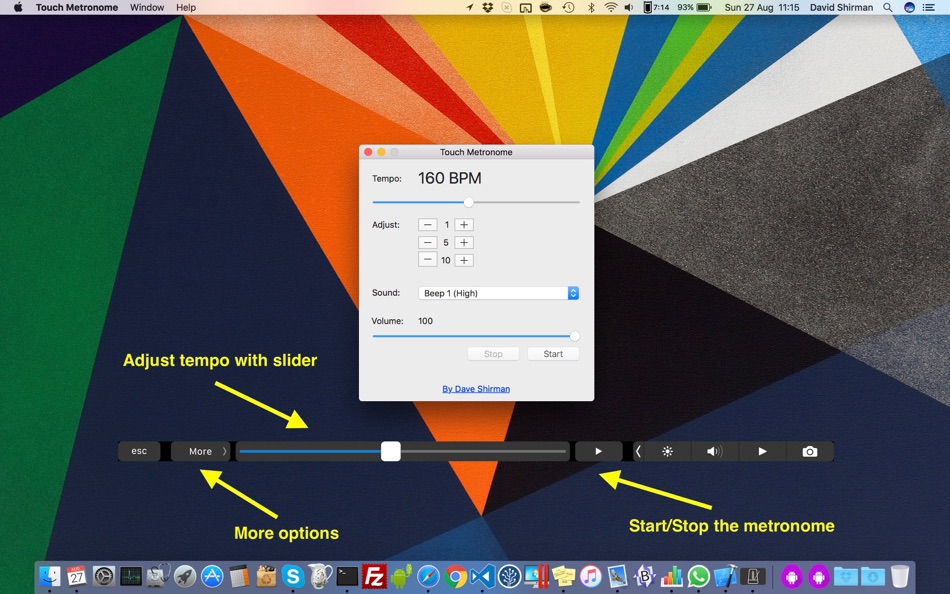
Task: Open Finder from the Dock
Action: point(50,576)
